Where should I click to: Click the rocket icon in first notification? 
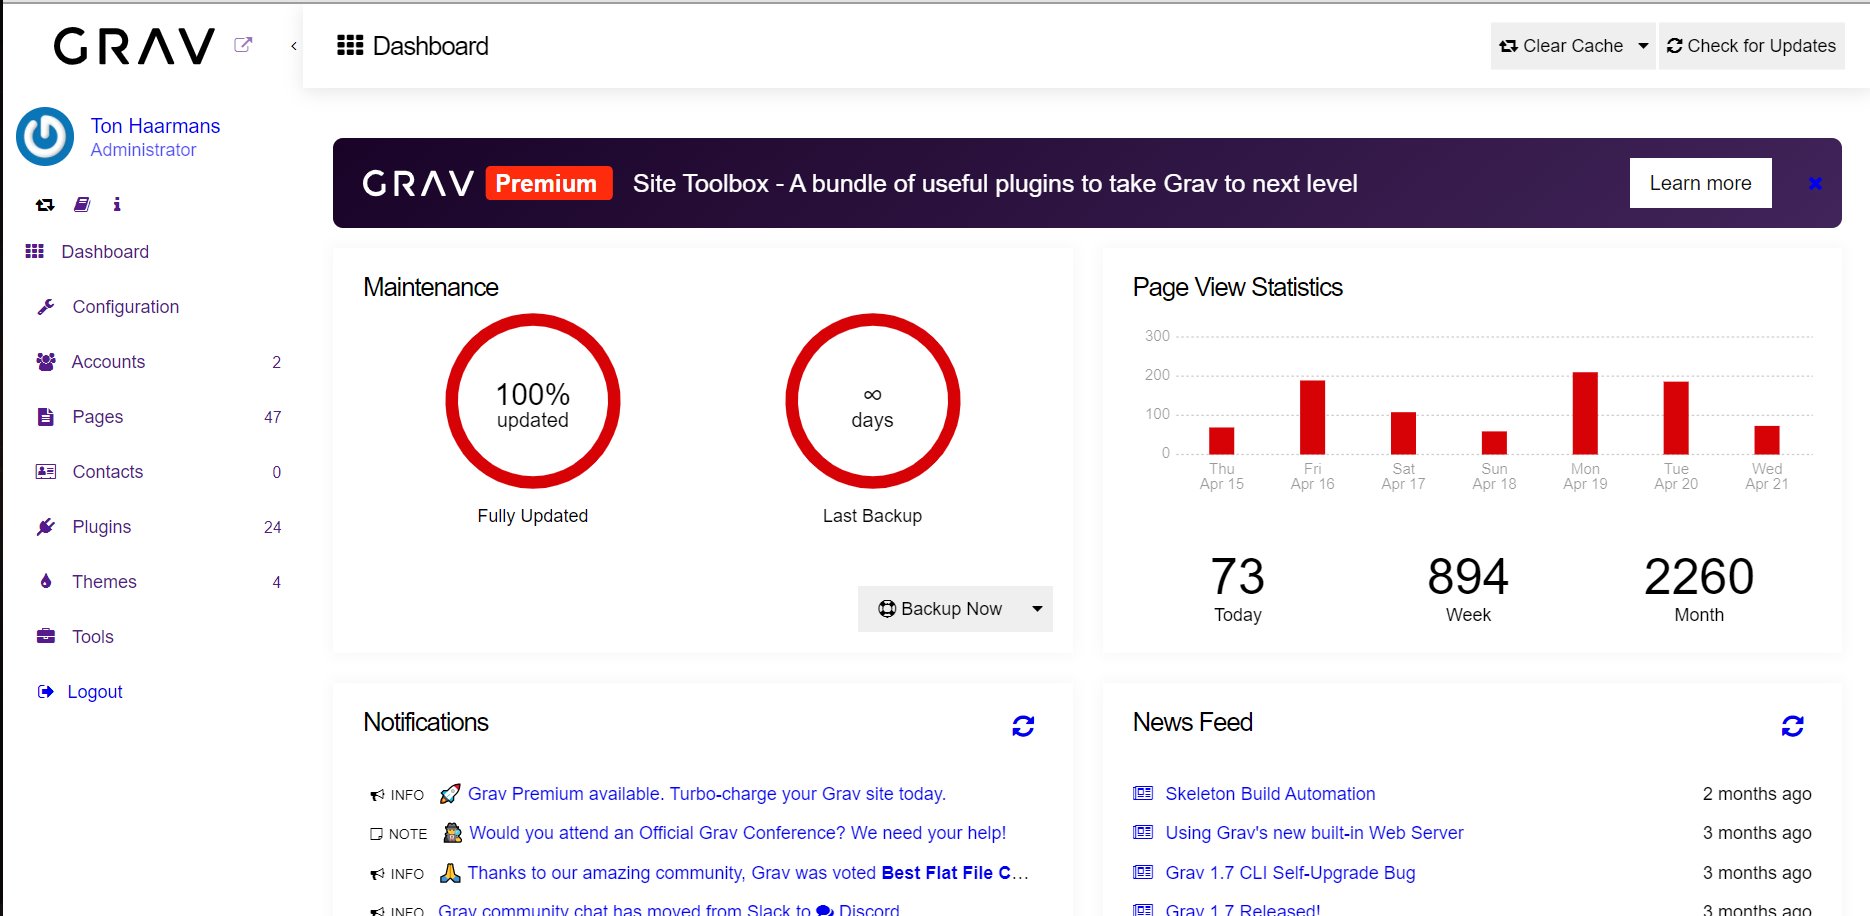[x=450, y=793]
